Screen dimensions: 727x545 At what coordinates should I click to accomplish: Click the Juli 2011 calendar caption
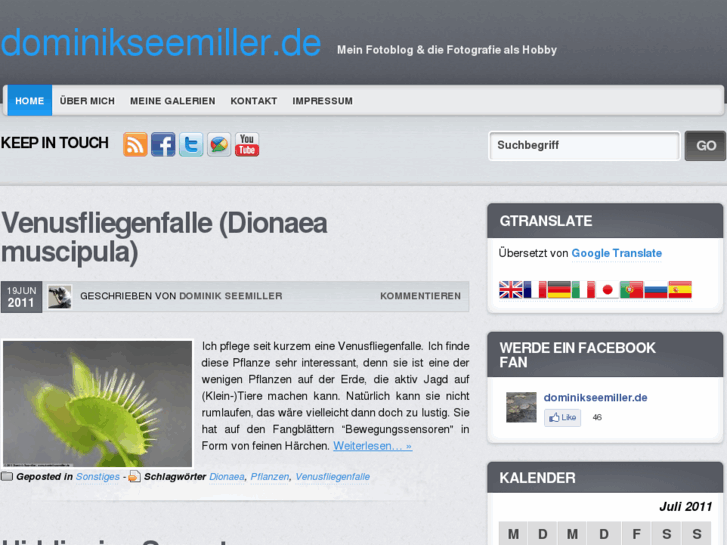pyautogui.click(x=685, y=507)
